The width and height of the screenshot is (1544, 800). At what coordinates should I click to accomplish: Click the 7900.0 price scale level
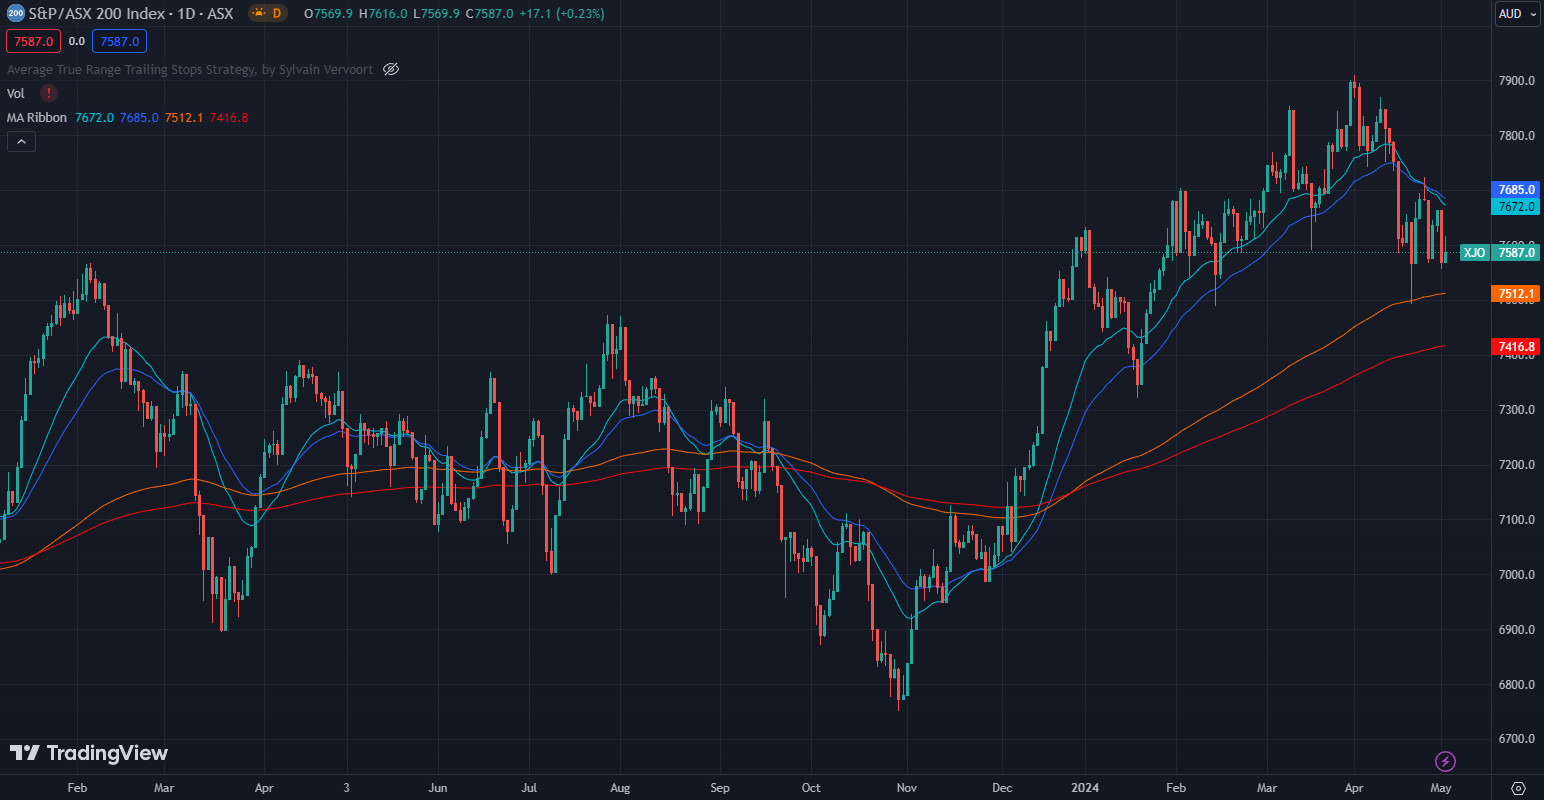(x=1516, y=81)
